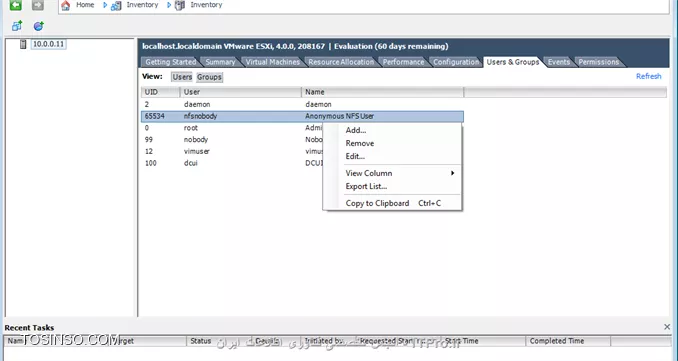Image resolution: width=678 pixels, height=361 pixels.
Task: Expand arrow before first Inventory breadcrumb
Action: point(105,5)
